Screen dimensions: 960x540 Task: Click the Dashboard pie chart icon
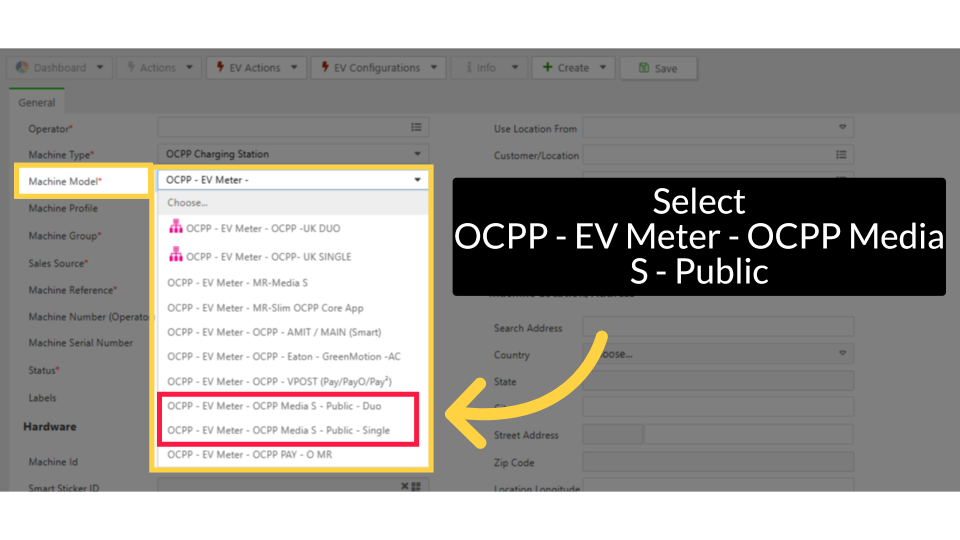point(23,67)
